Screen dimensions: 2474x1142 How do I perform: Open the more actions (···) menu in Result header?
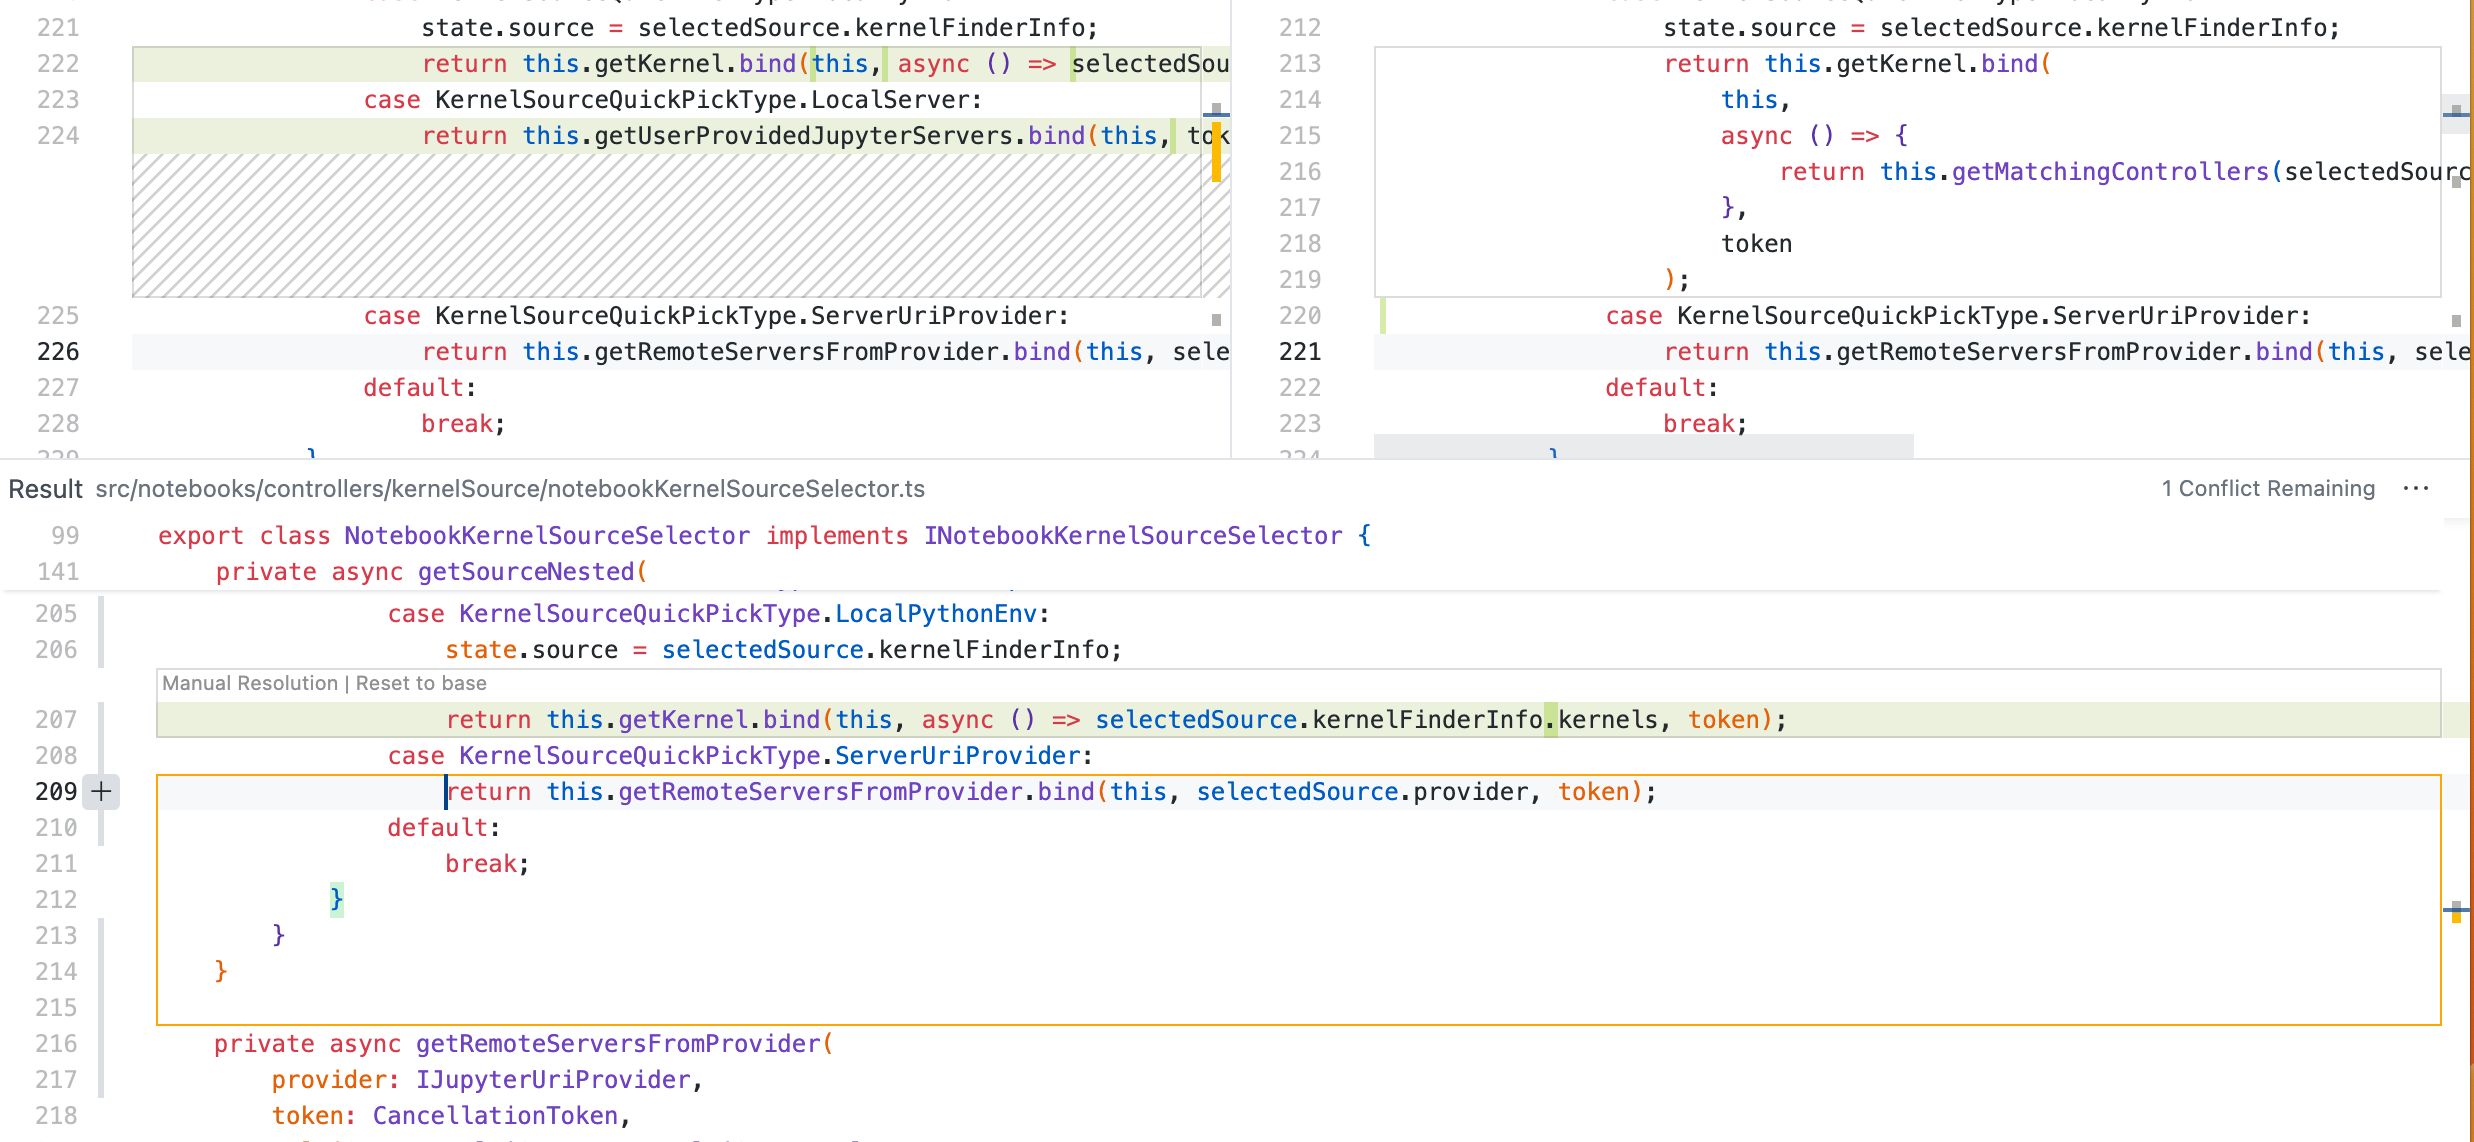click(x=2418, y=489)
